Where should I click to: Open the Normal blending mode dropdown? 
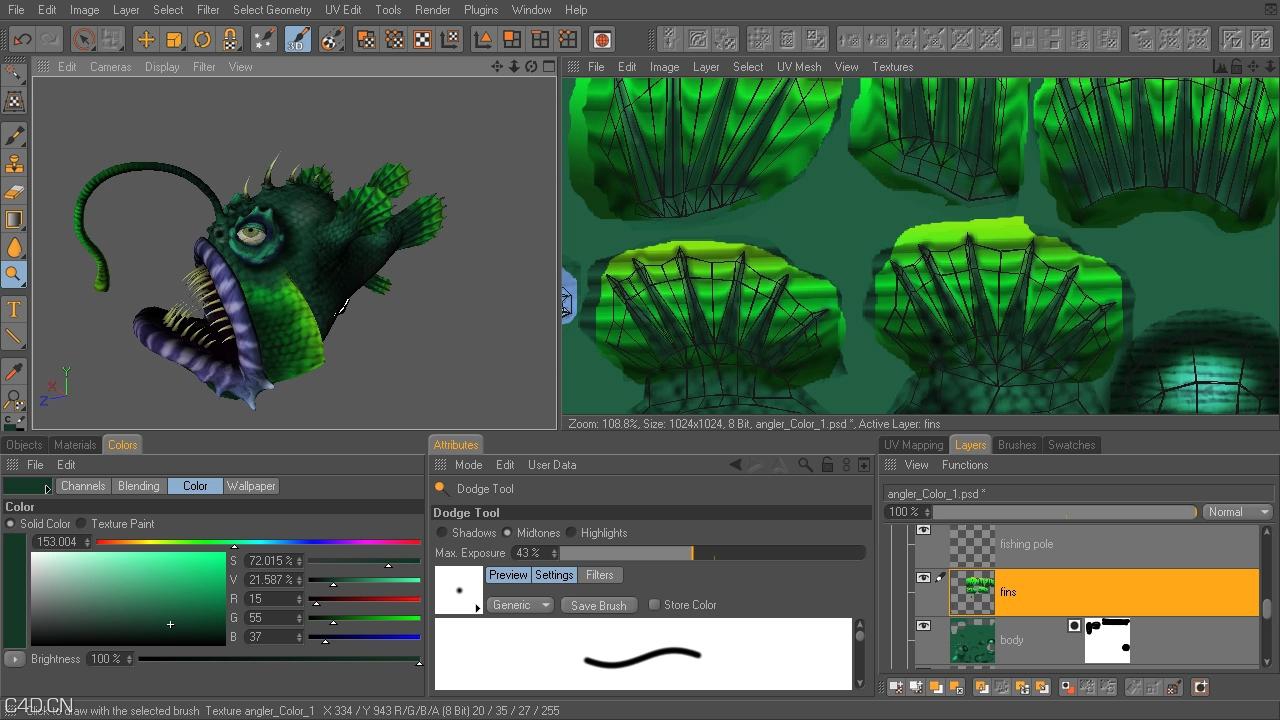coord(1237,511)
